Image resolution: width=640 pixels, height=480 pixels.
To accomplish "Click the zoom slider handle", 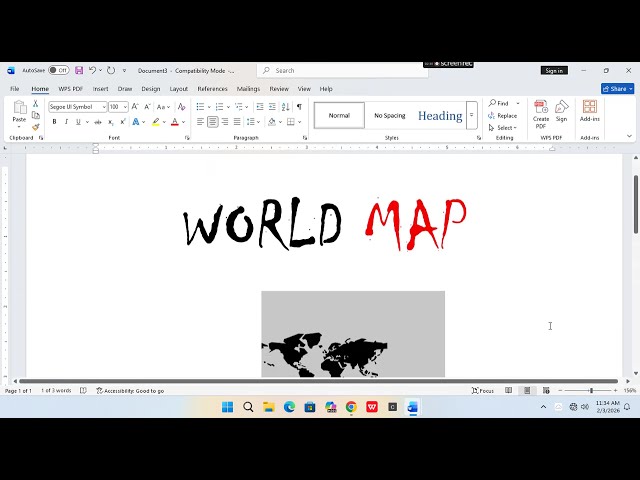I will [x=591, y=391].
